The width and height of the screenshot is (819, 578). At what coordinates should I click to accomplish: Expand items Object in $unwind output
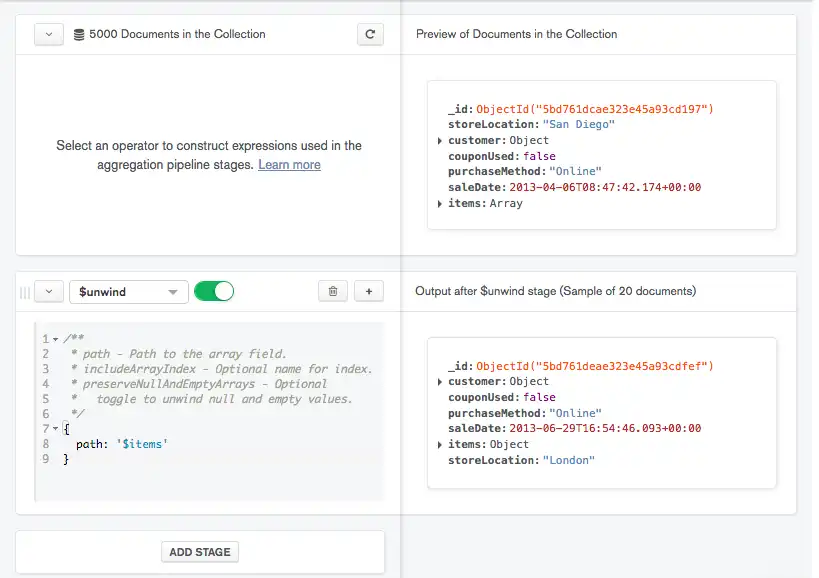(x=441, y=445)
